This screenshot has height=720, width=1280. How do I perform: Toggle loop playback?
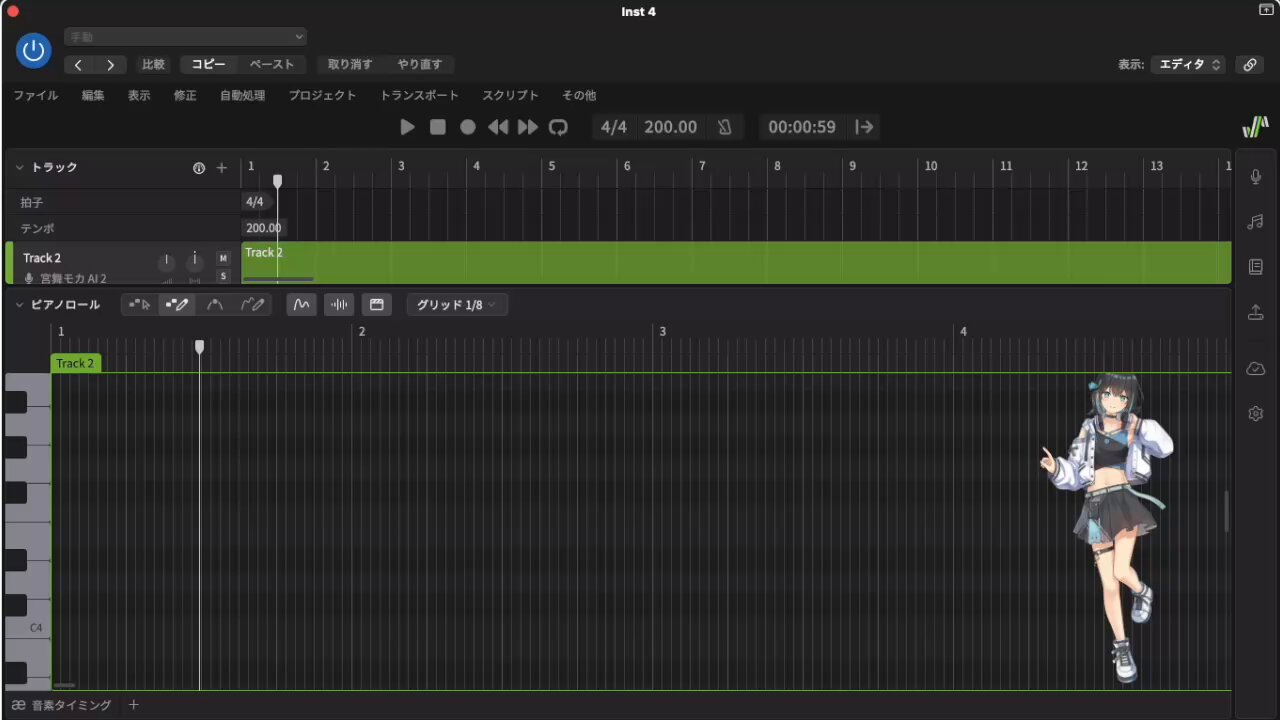click(x=559, y=127)
